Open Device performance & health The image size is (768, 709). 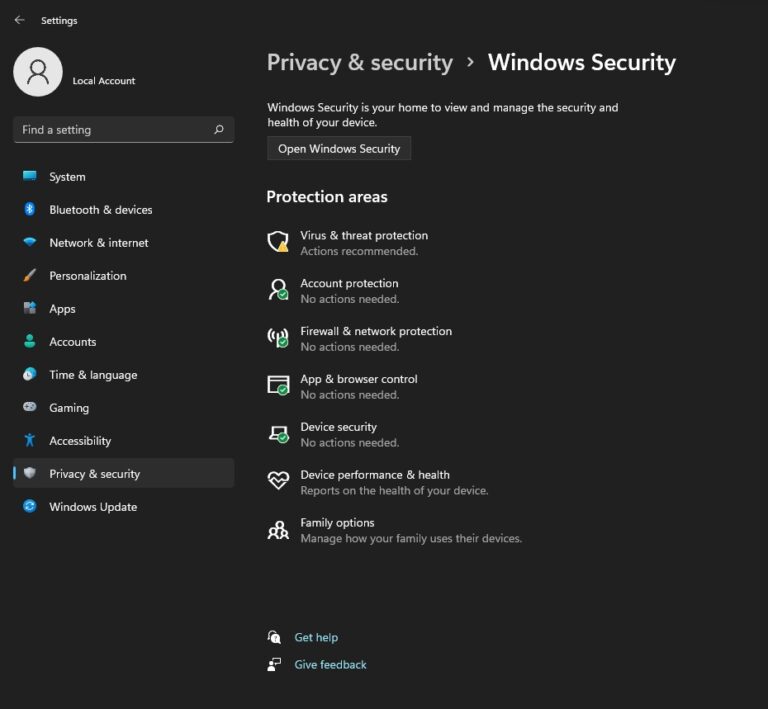tap(375, 475)
